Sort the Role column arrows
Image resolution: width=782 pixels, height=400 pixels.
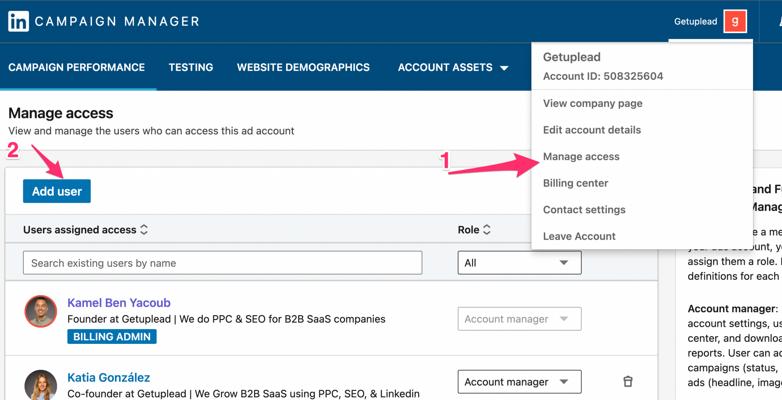(x=487, y=230)
